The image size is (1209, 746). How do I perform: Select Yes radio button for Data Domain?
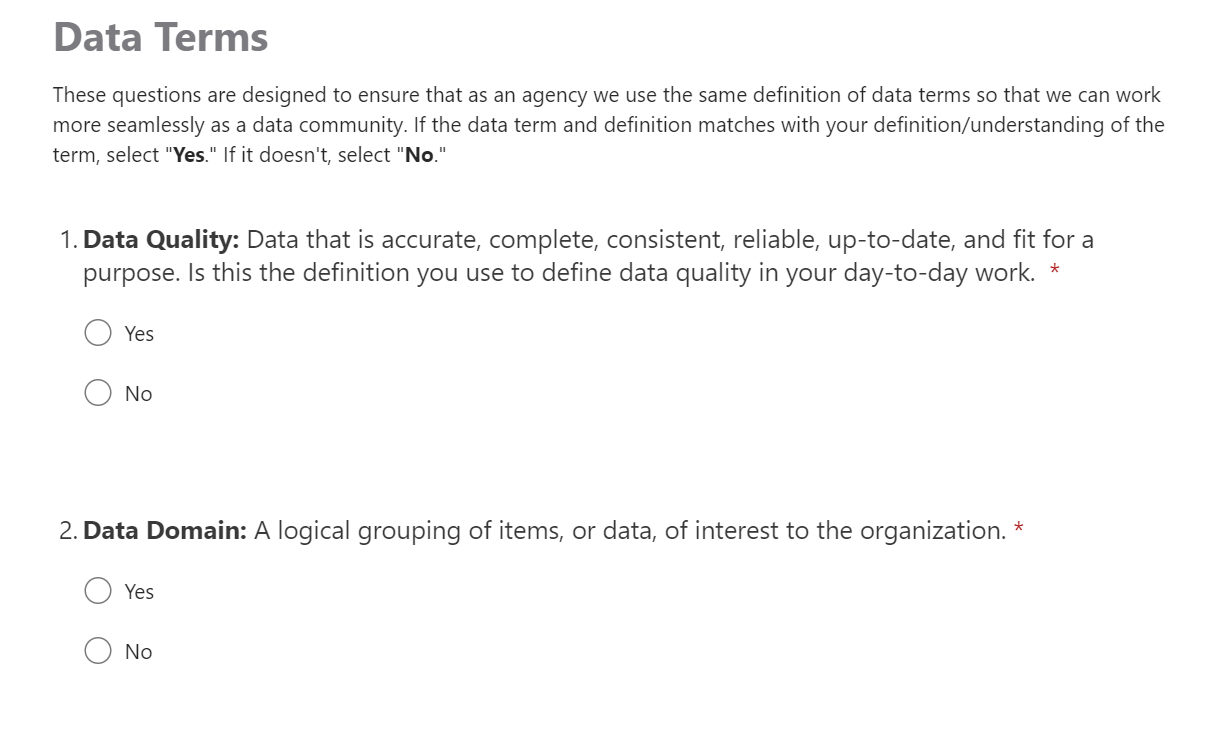coord(98,591)
